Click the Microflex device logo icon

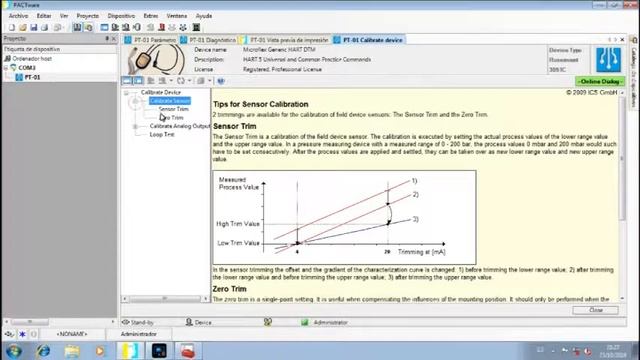click(608, 60)
